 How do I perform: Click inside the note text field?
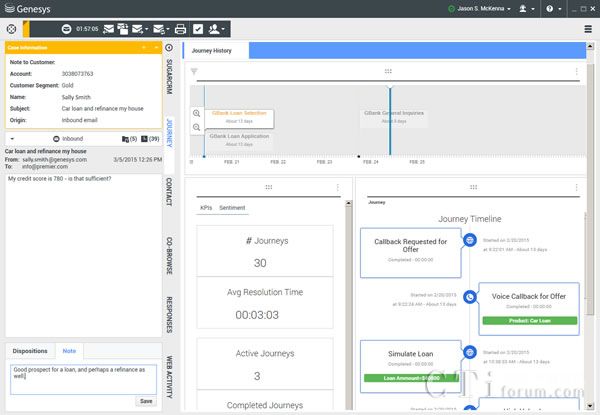(x=83, y=379)
